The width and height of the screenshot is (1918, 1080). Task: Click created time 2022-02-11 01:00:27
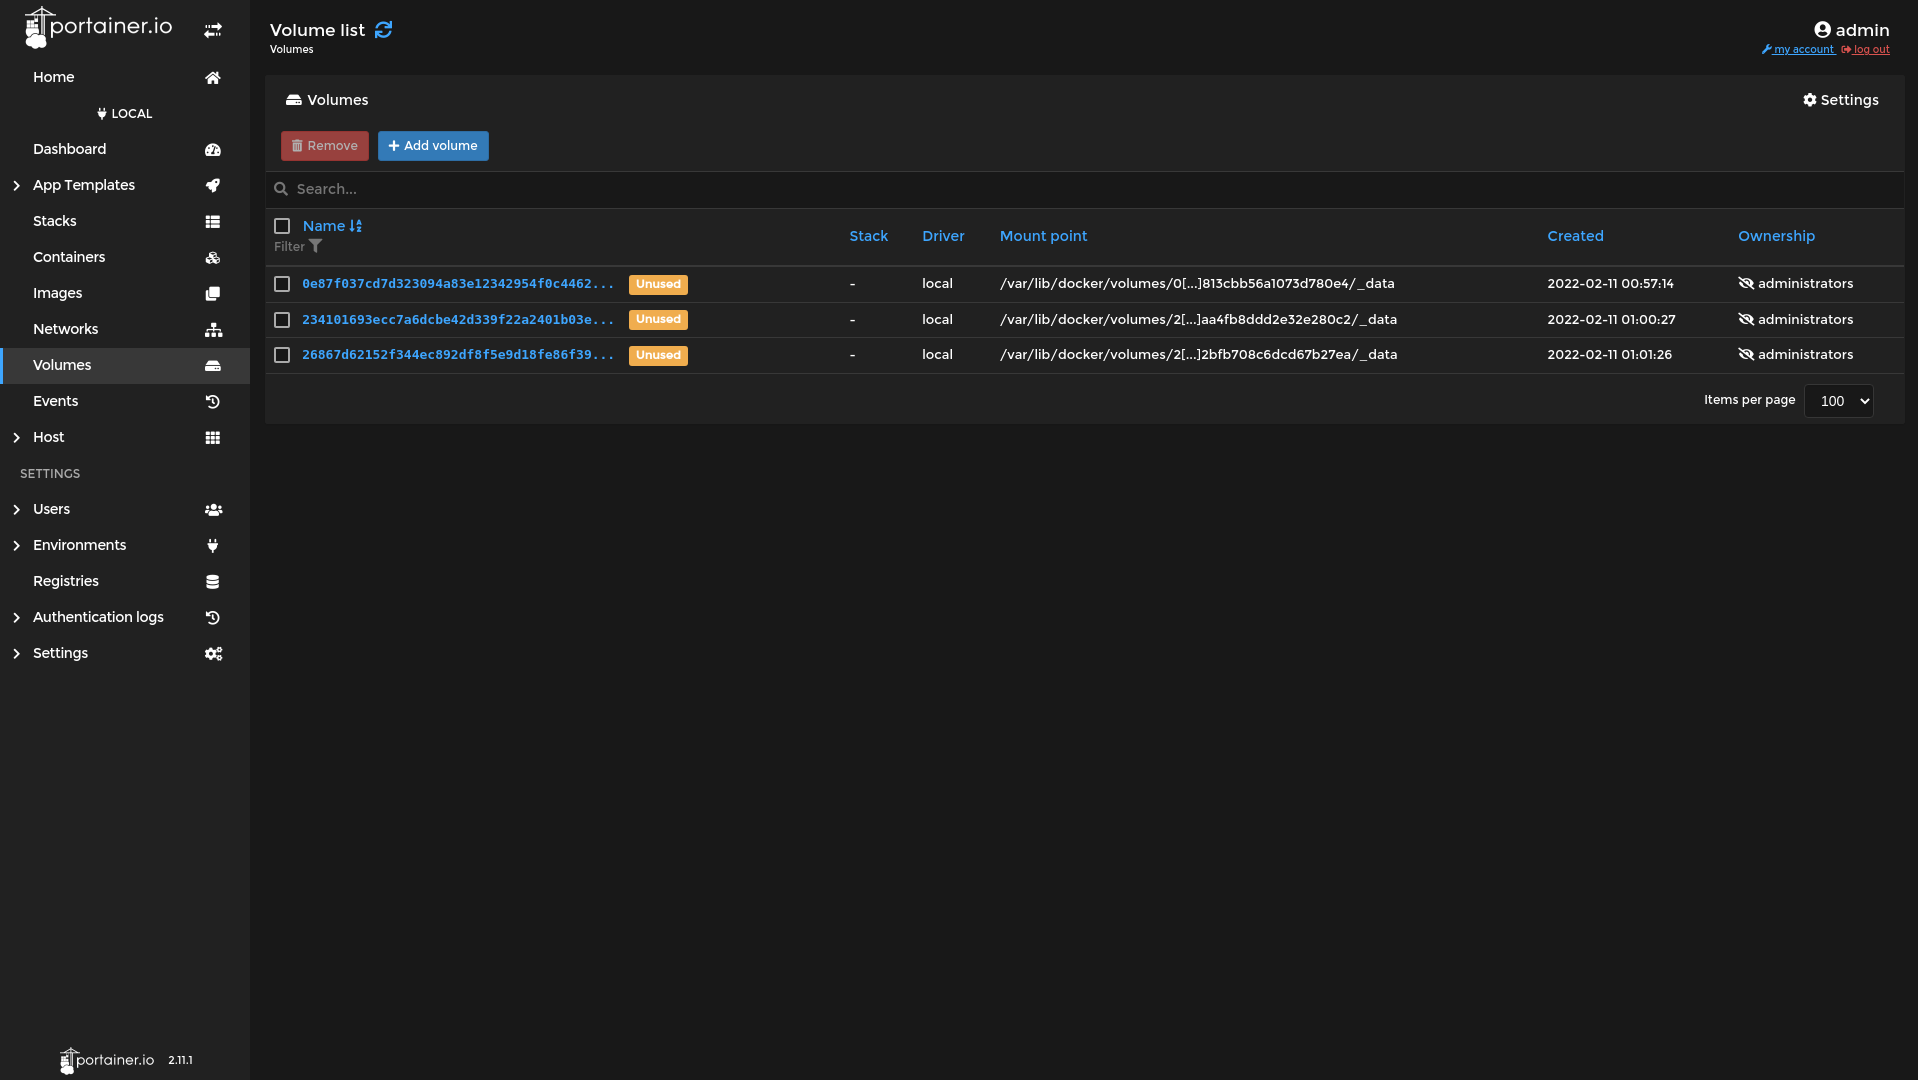pyautogui.click(x=1611, y=320)
